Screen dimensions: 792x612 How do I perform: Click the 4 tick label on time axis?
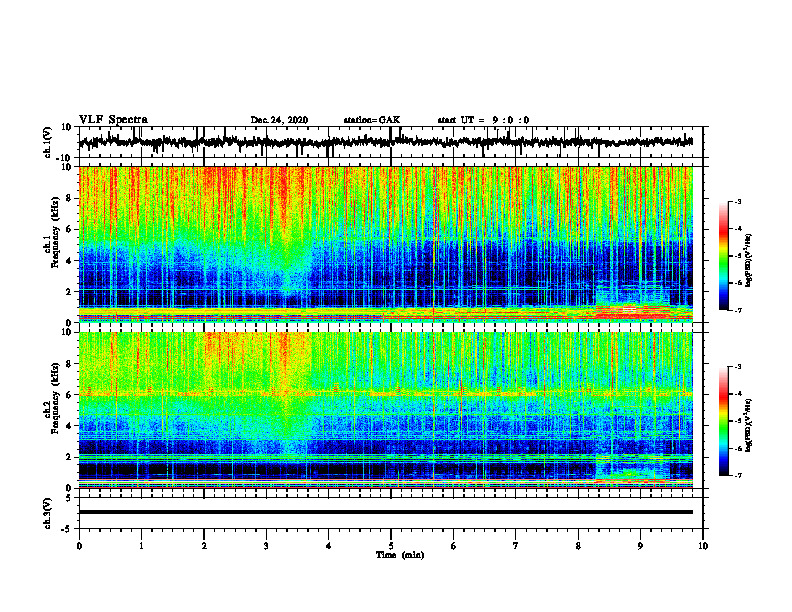[329, 546]
